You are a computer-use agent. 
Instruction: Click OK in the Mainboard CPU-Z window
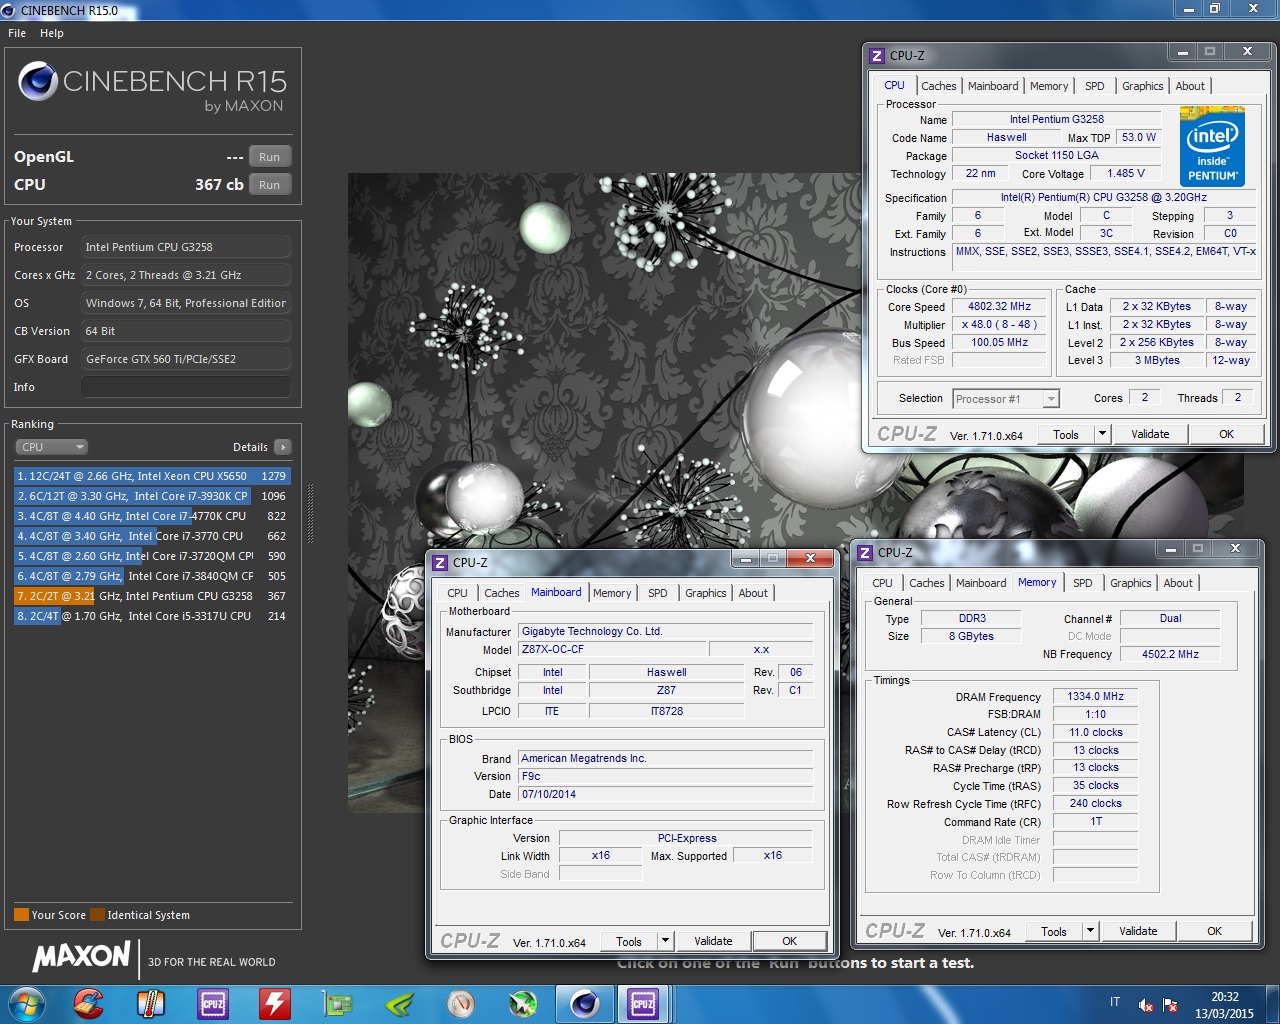(x=789, y=941)
